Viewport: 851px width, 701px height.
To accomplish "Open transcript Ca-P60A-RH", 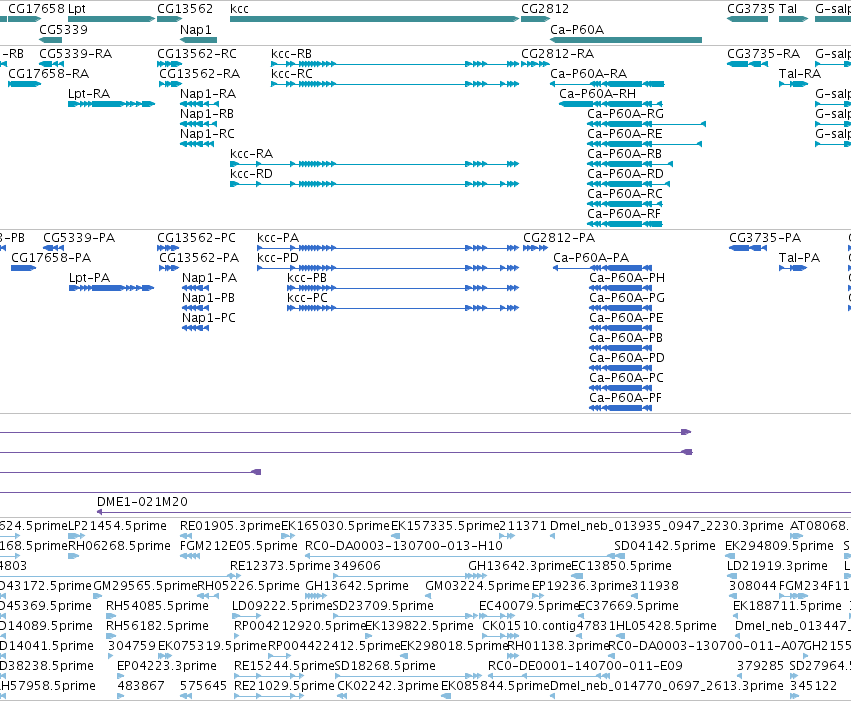I will [598, 94].
